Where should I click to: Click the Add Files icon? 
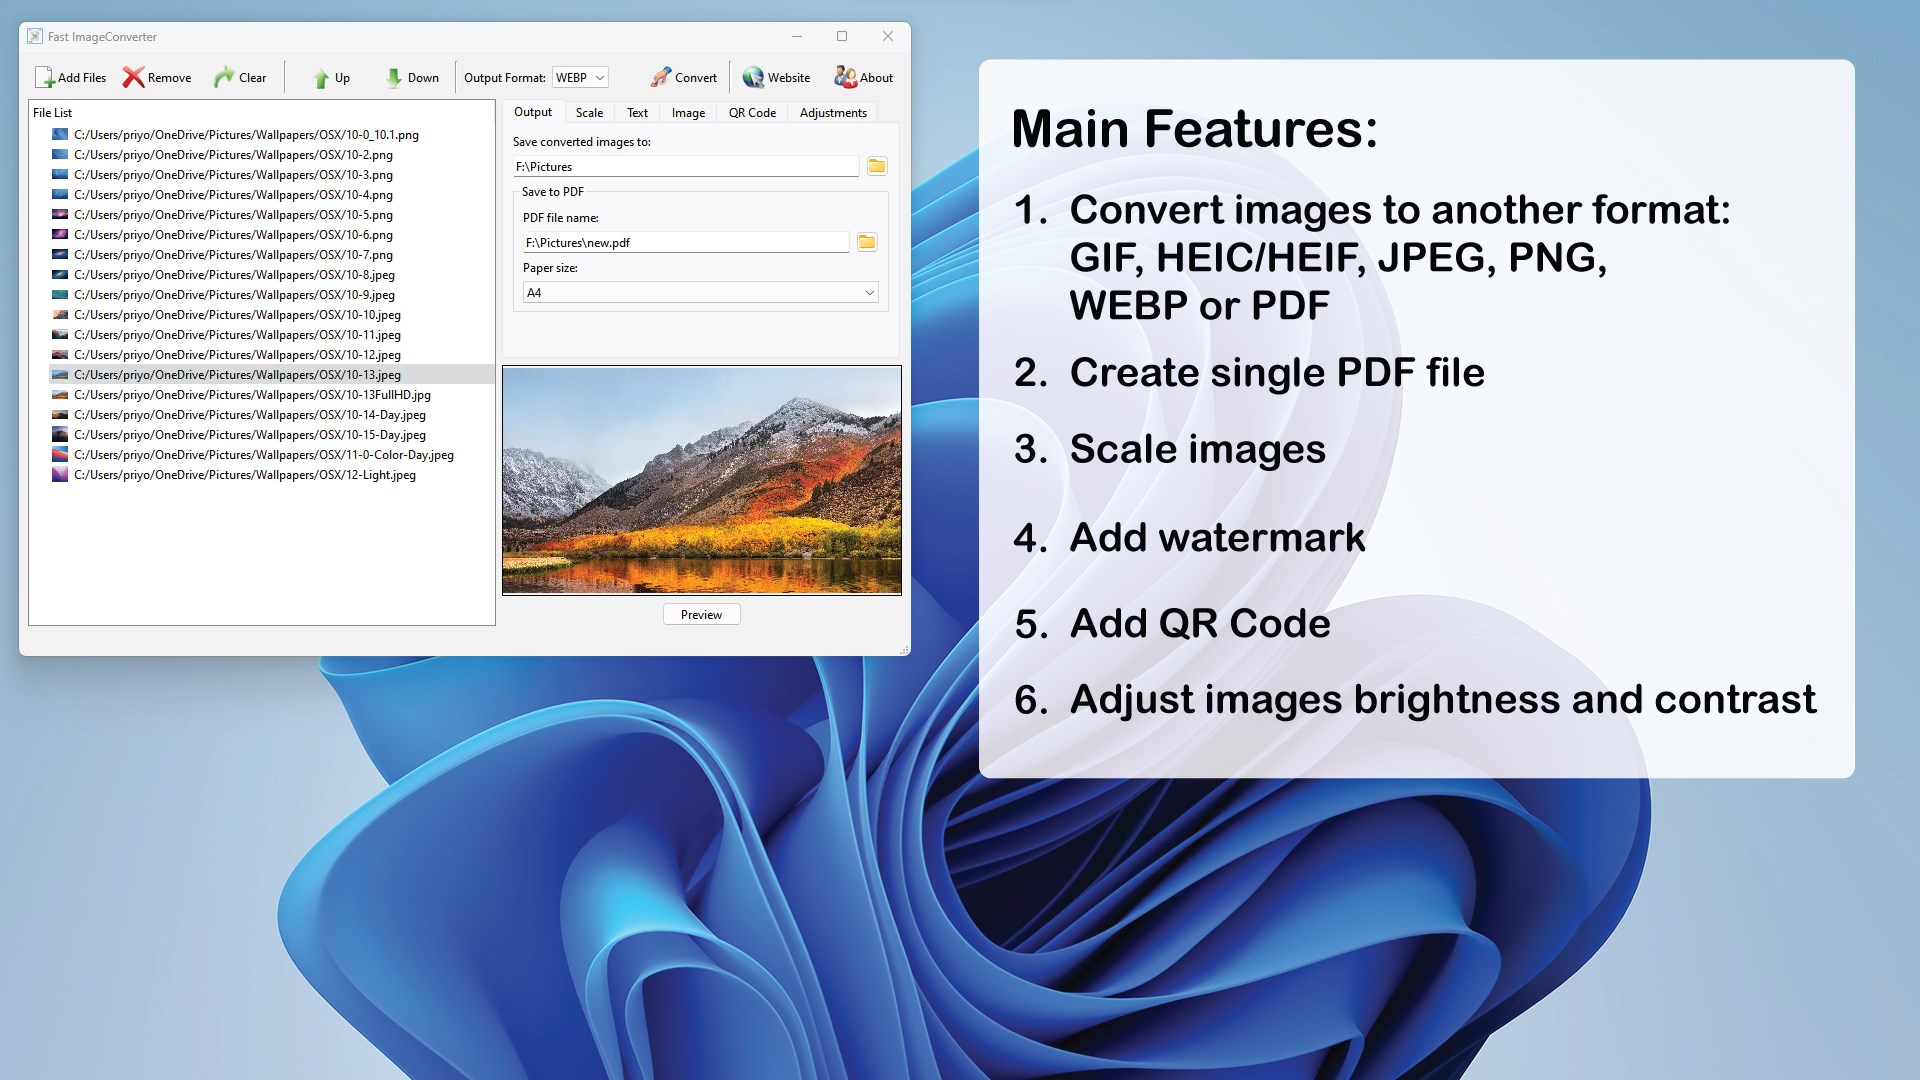pos(45,78)
